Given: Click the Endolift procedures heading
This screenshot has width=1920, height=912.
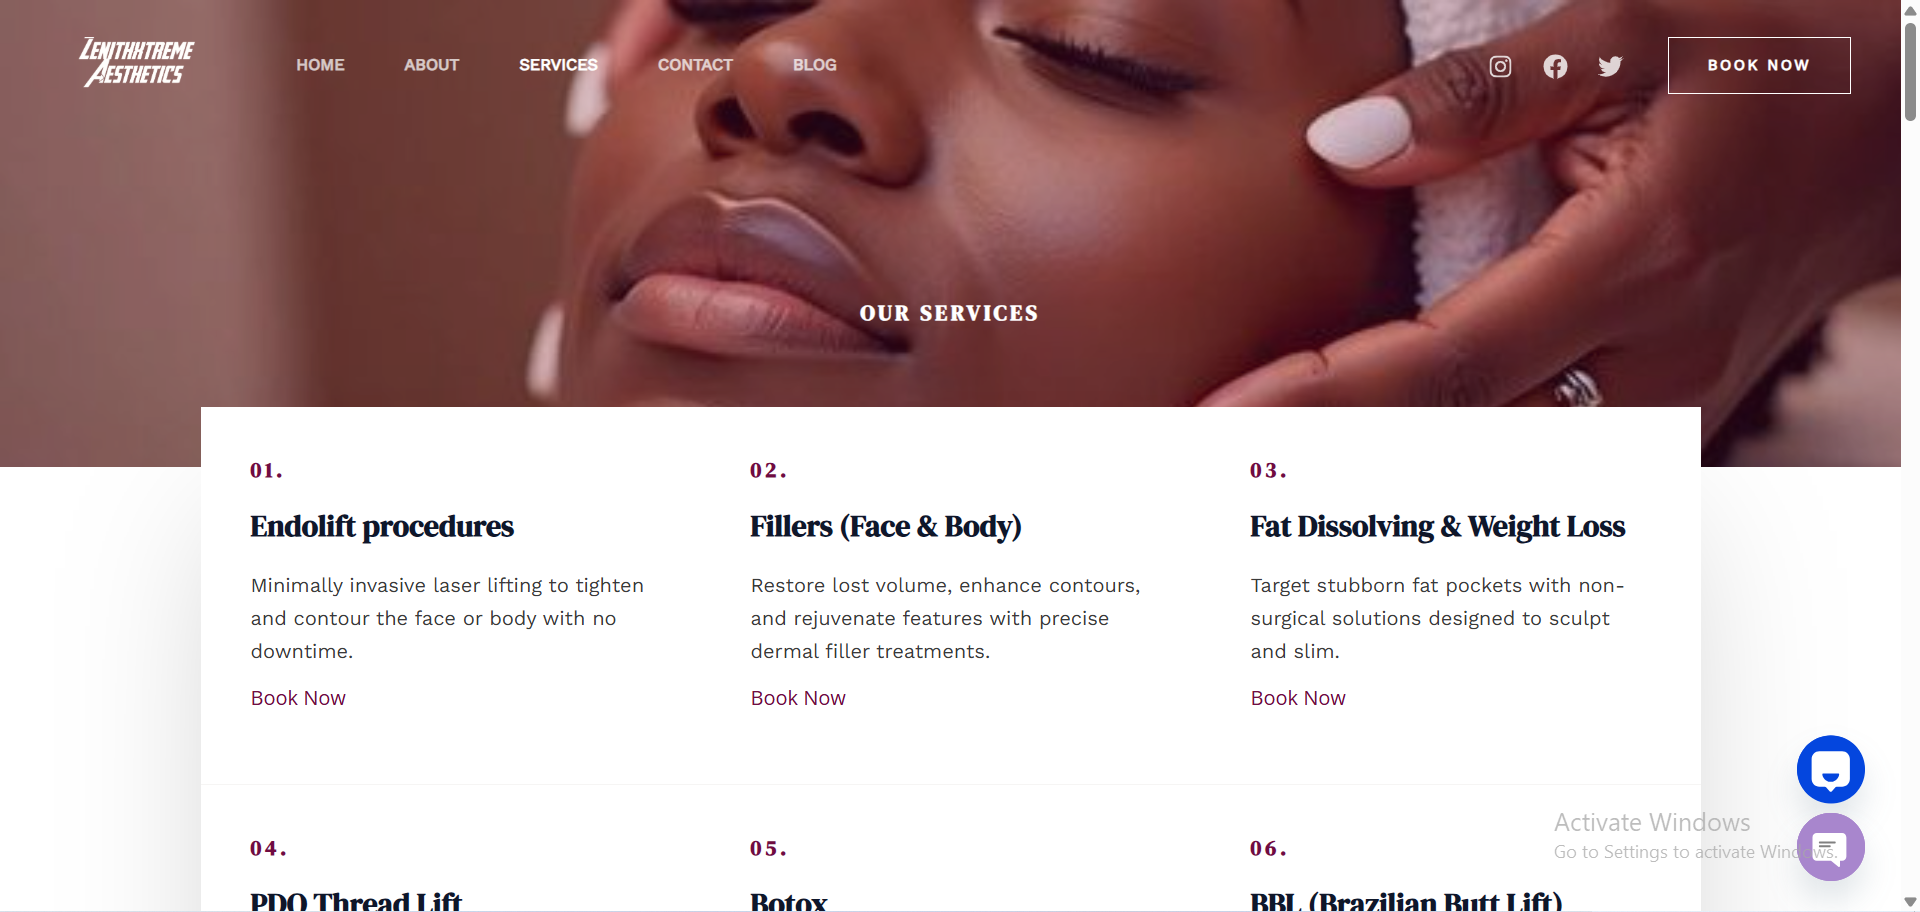Looking at the screenshot, I should 382,526.
